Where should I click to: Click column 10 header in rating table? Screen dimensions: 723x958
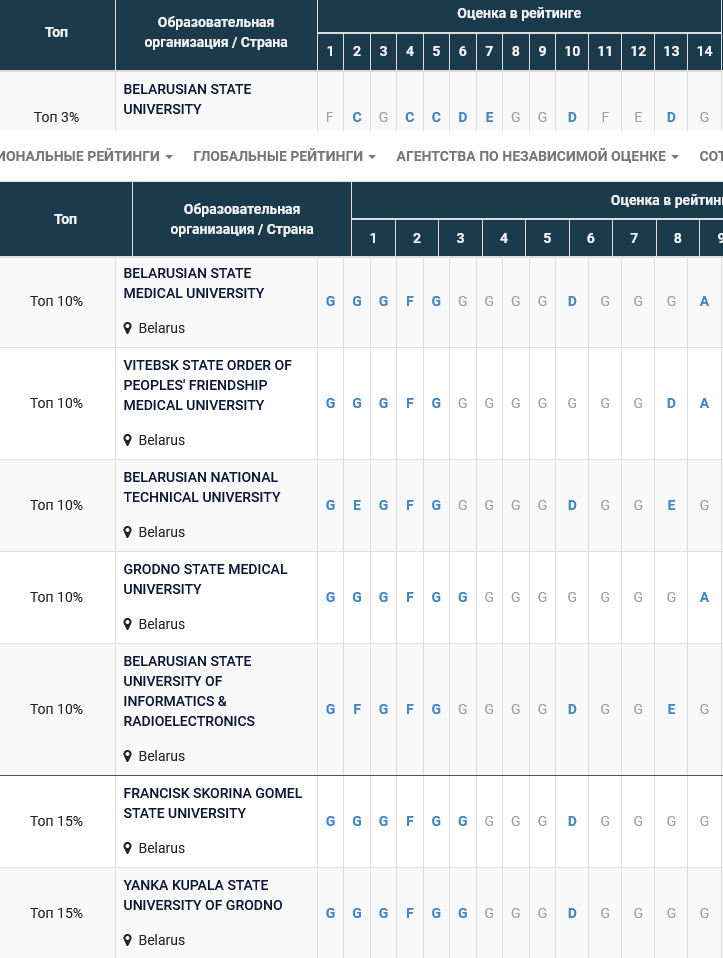(x=572, y=51)
